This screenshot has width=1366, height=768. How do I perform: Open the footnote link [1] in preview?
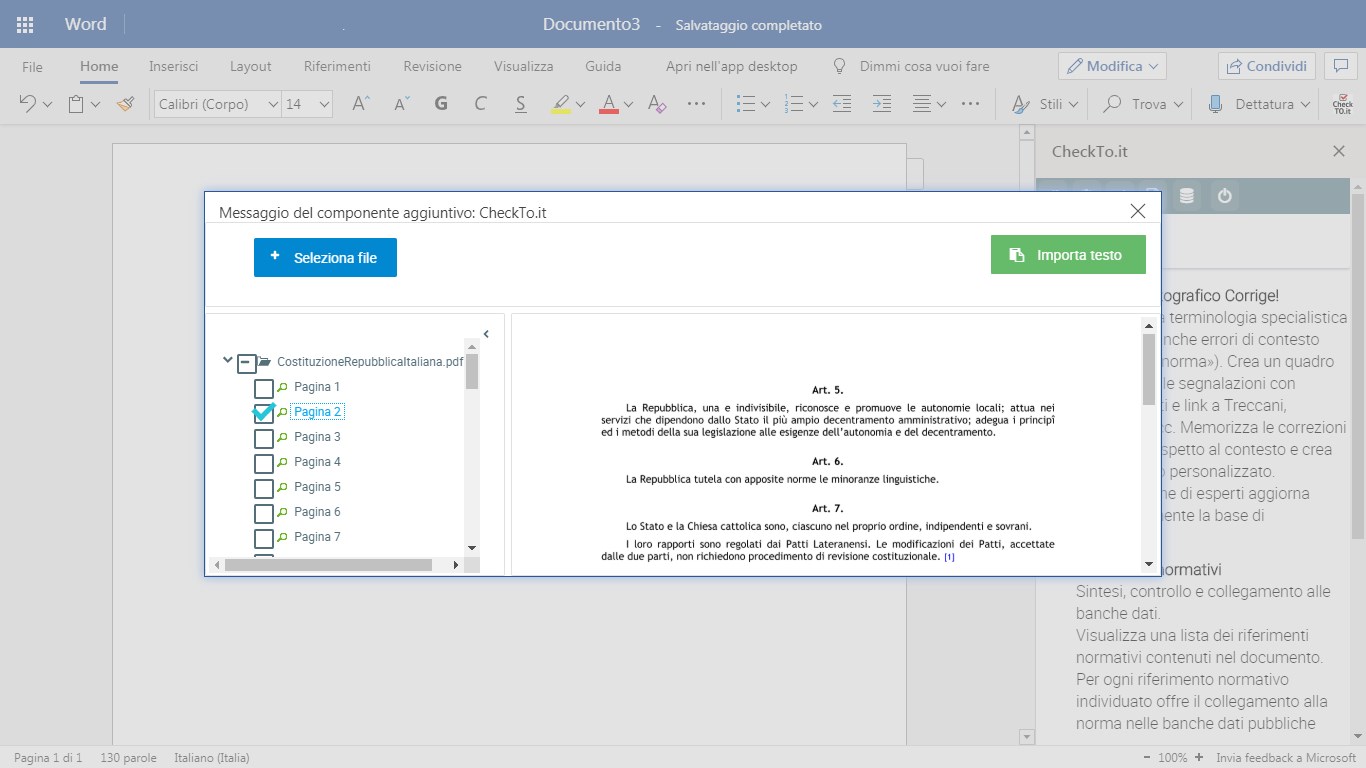click(949, 558)
